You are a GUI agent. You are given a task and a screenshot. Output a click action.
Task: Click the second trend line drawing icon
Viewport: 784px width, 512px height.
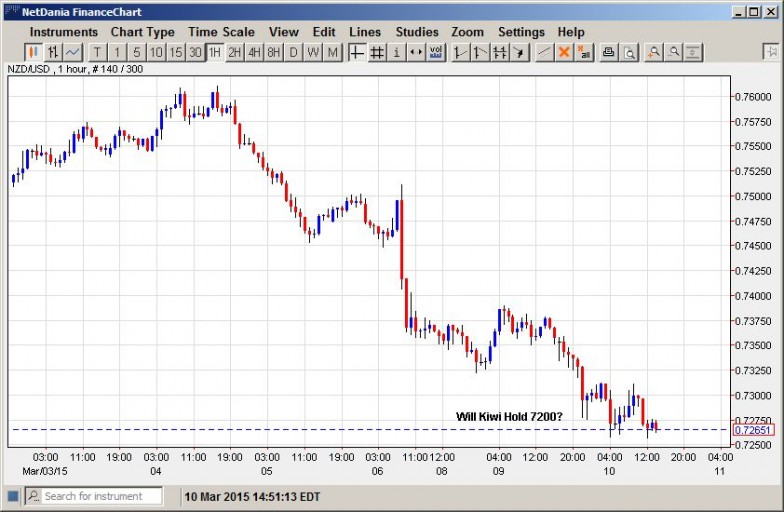coord(480,52)
